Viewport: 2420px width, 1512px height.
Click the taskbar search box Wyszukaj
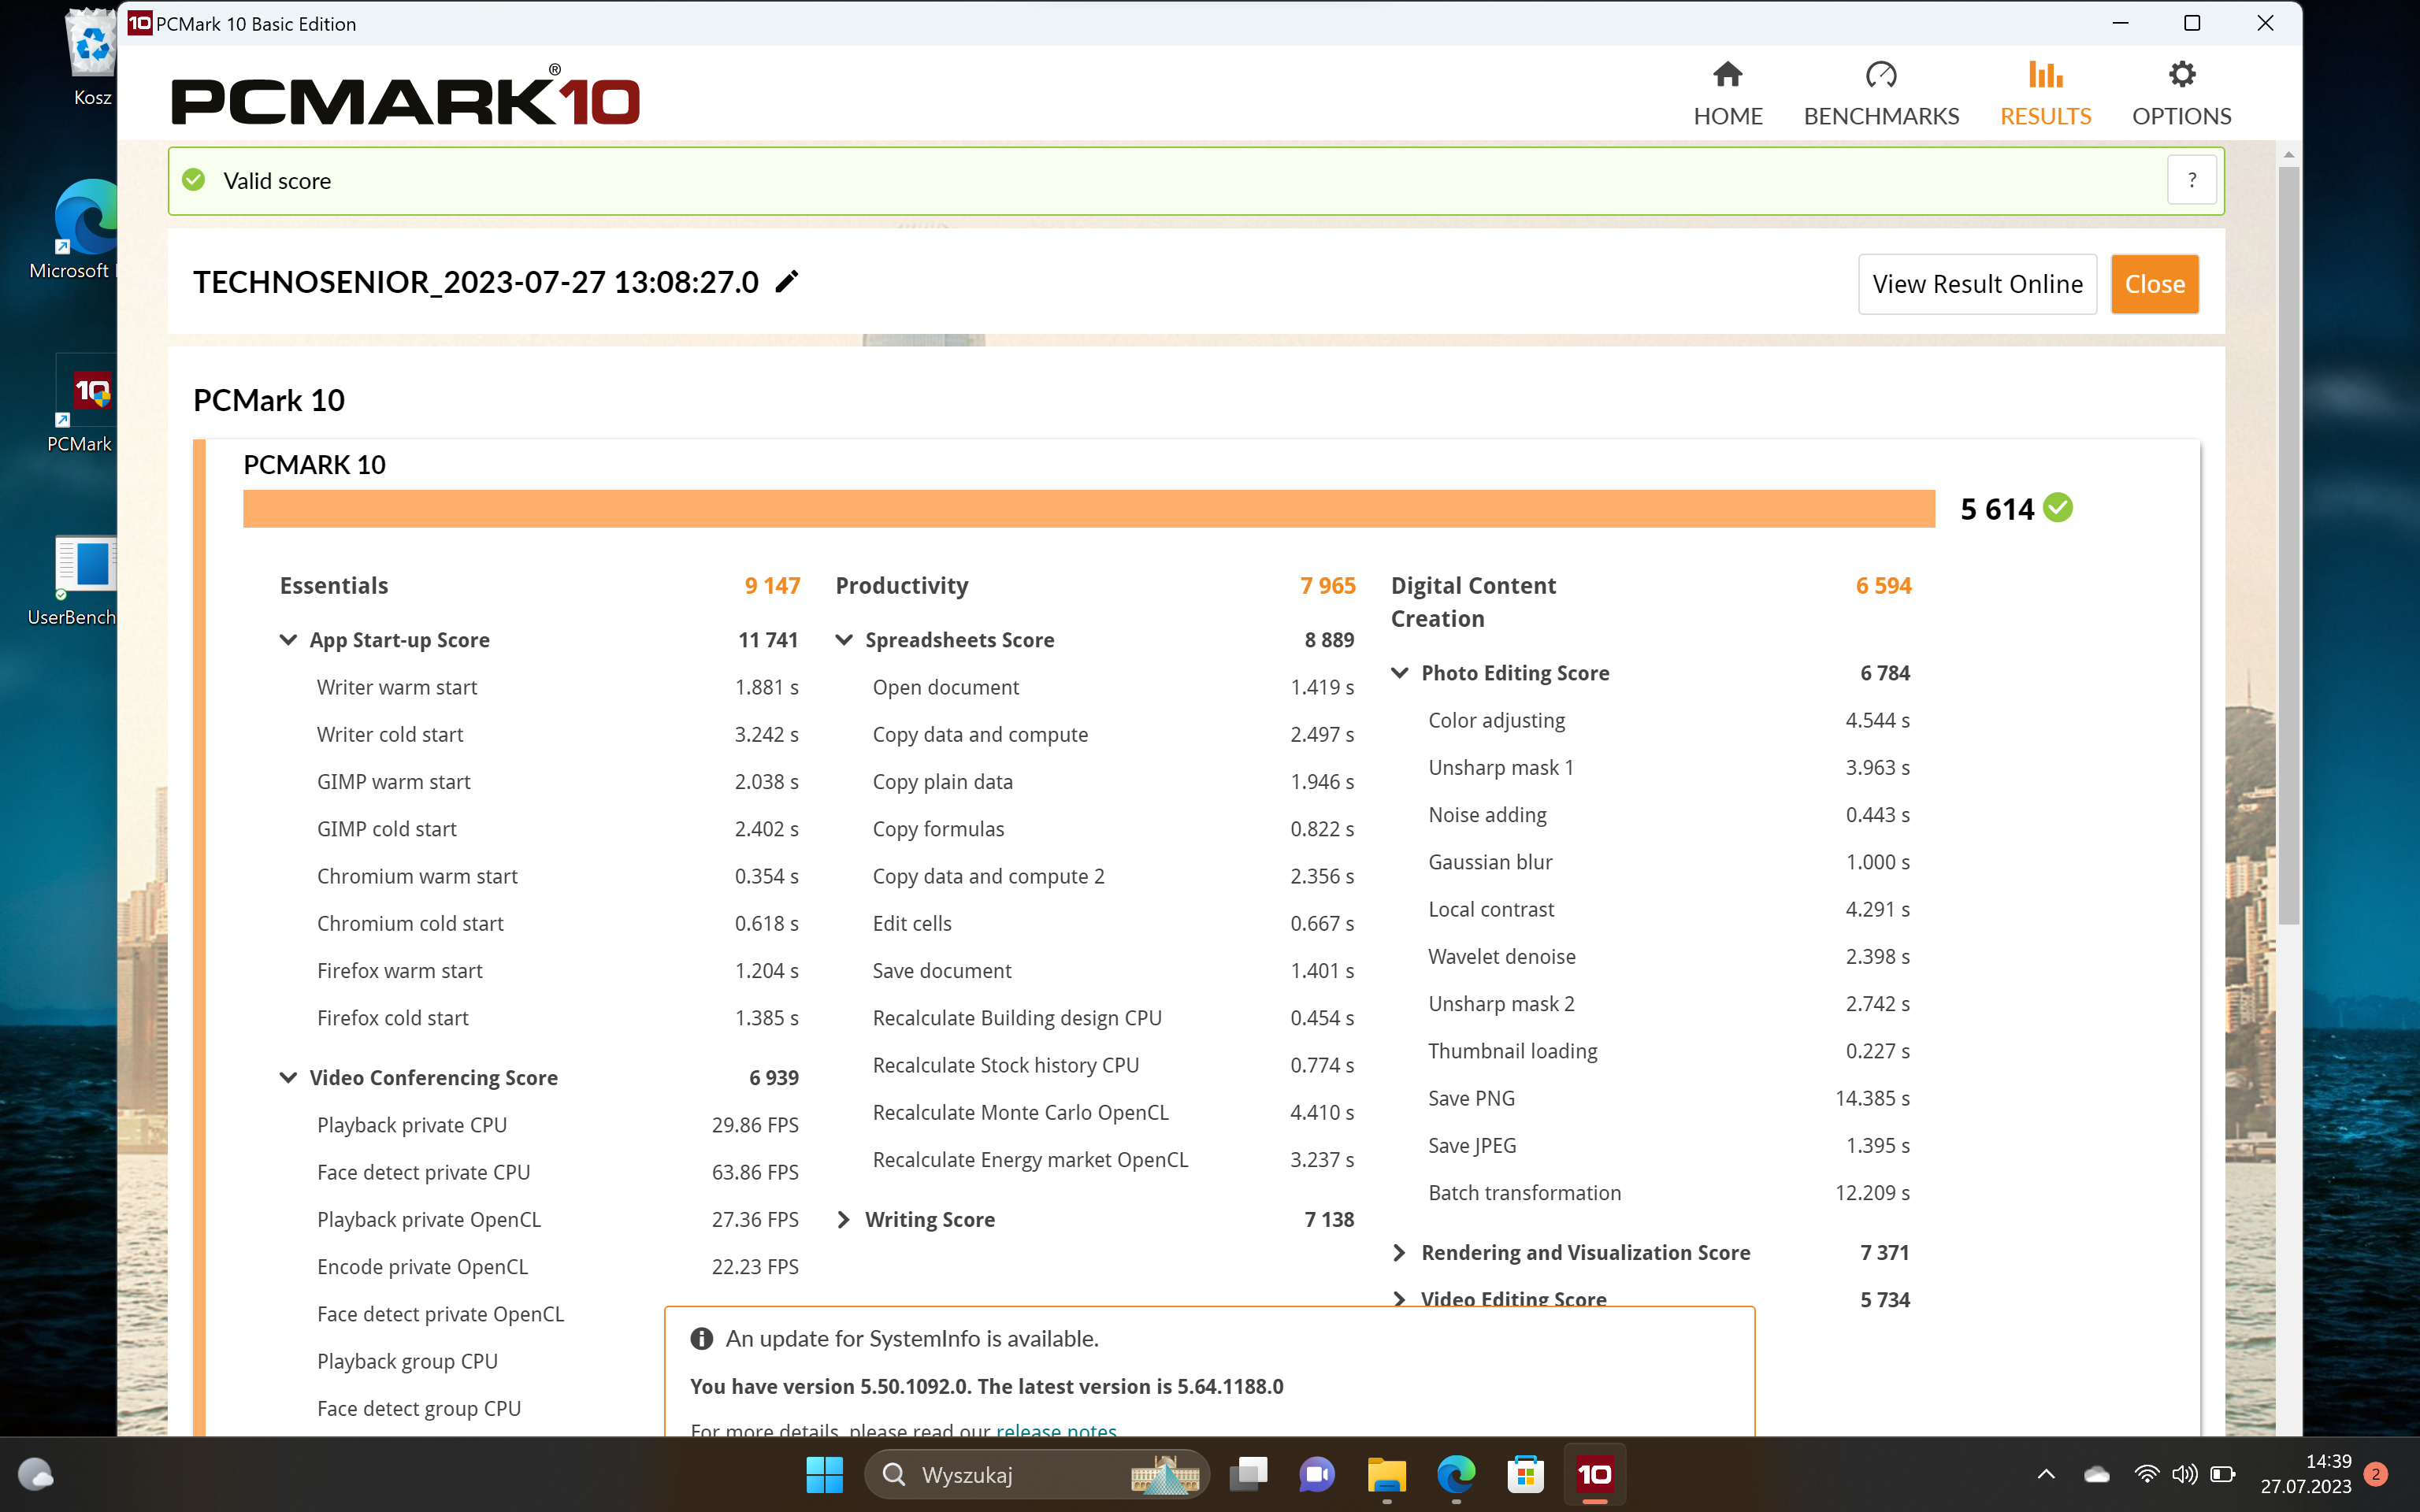click(x=1036, y=1474)
